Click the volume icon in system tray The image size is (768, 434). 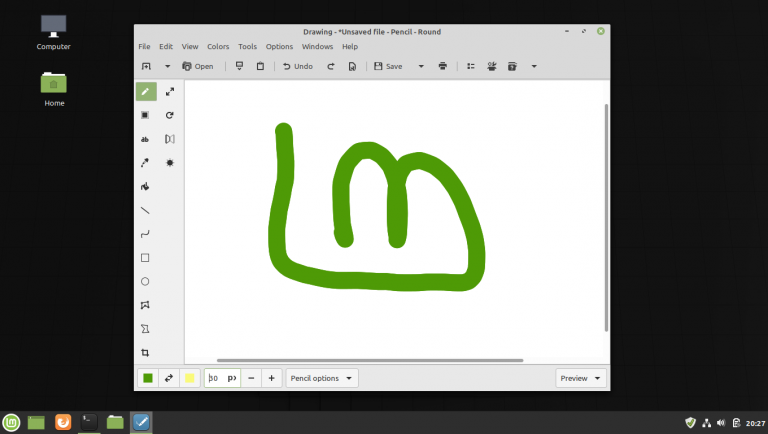click(x=721, y=423)
